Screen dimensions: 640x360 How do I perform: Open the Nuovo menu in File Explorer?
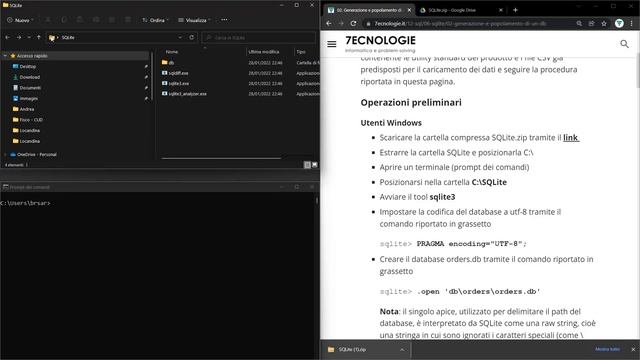click(20, 20)
